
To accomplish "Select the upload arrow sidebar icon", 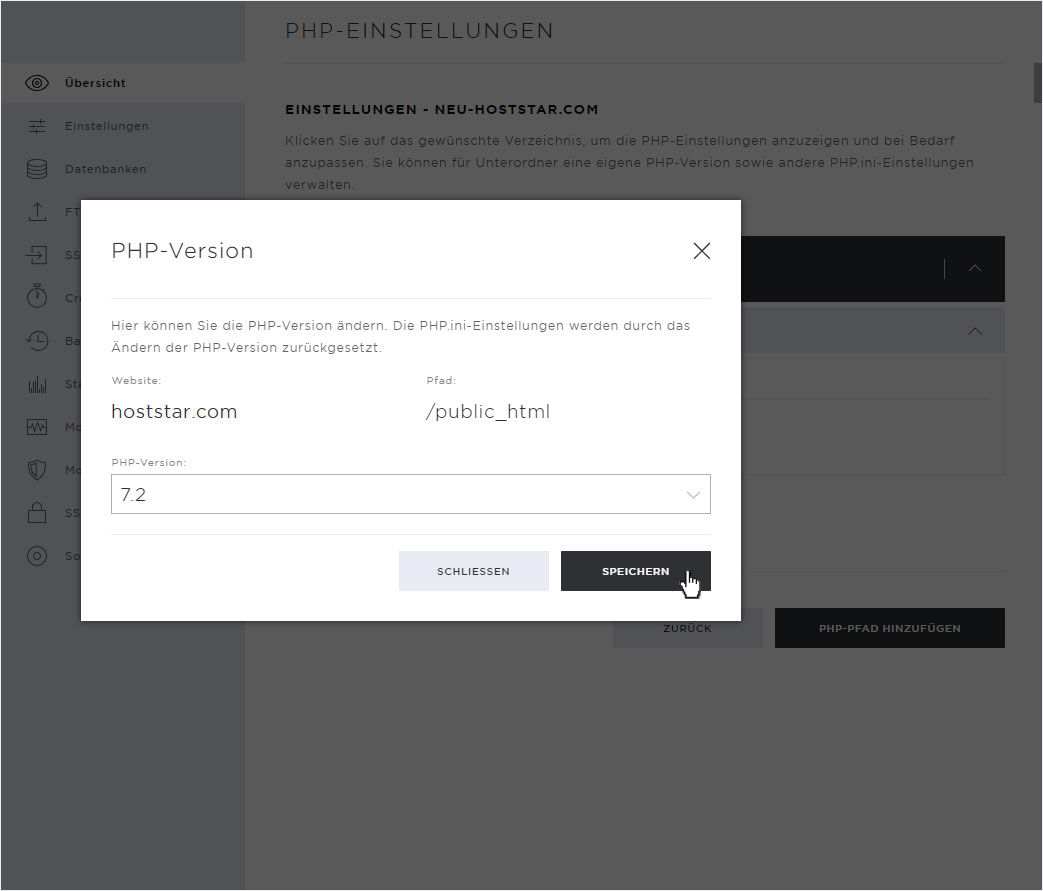I will click(x=37, y=212).
